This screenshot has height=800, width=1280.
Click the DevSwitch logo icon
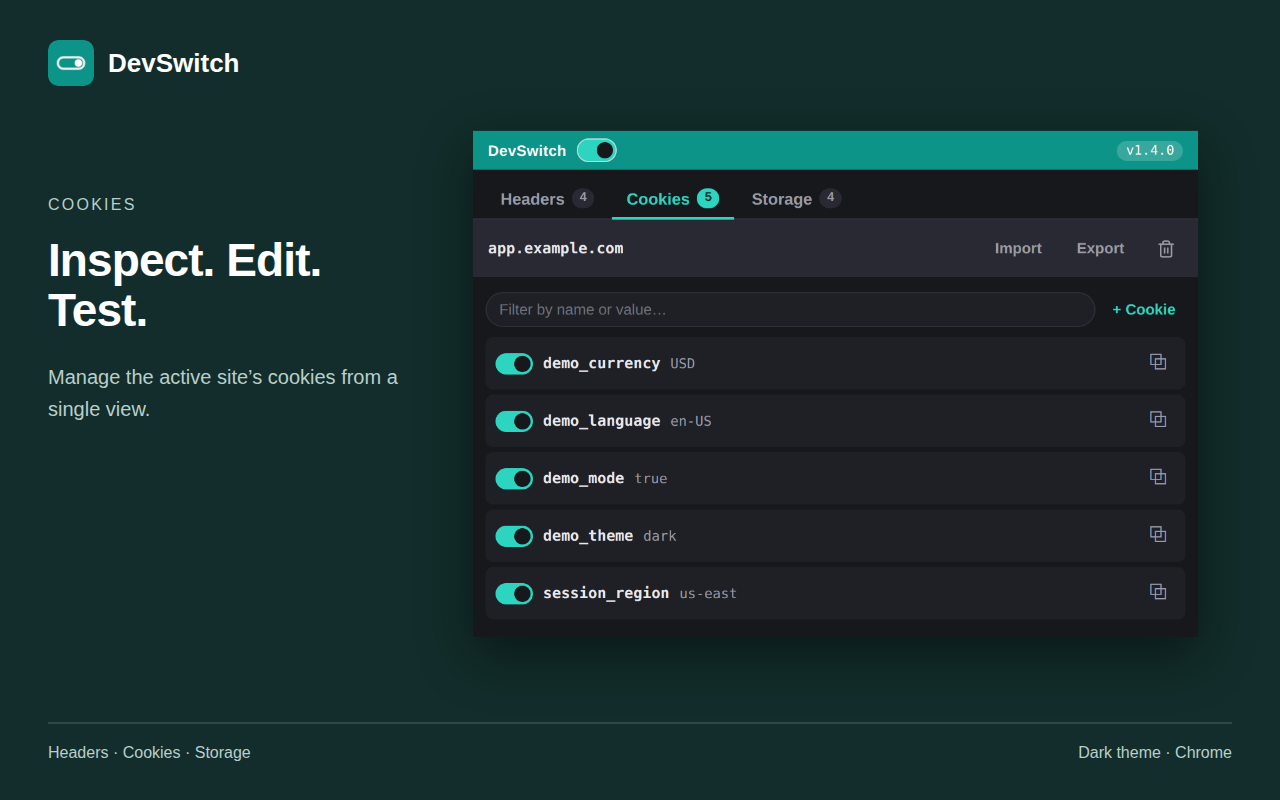coord(71,63)
